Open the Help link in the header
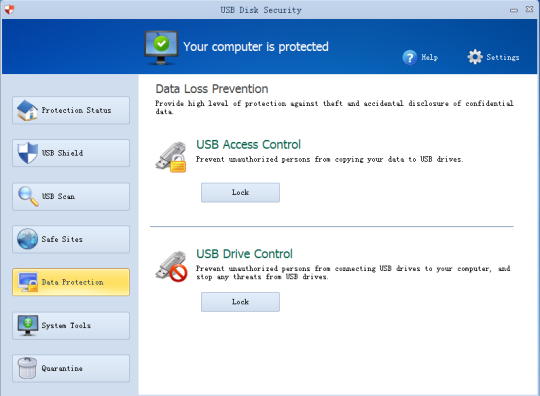 [429, 58]
